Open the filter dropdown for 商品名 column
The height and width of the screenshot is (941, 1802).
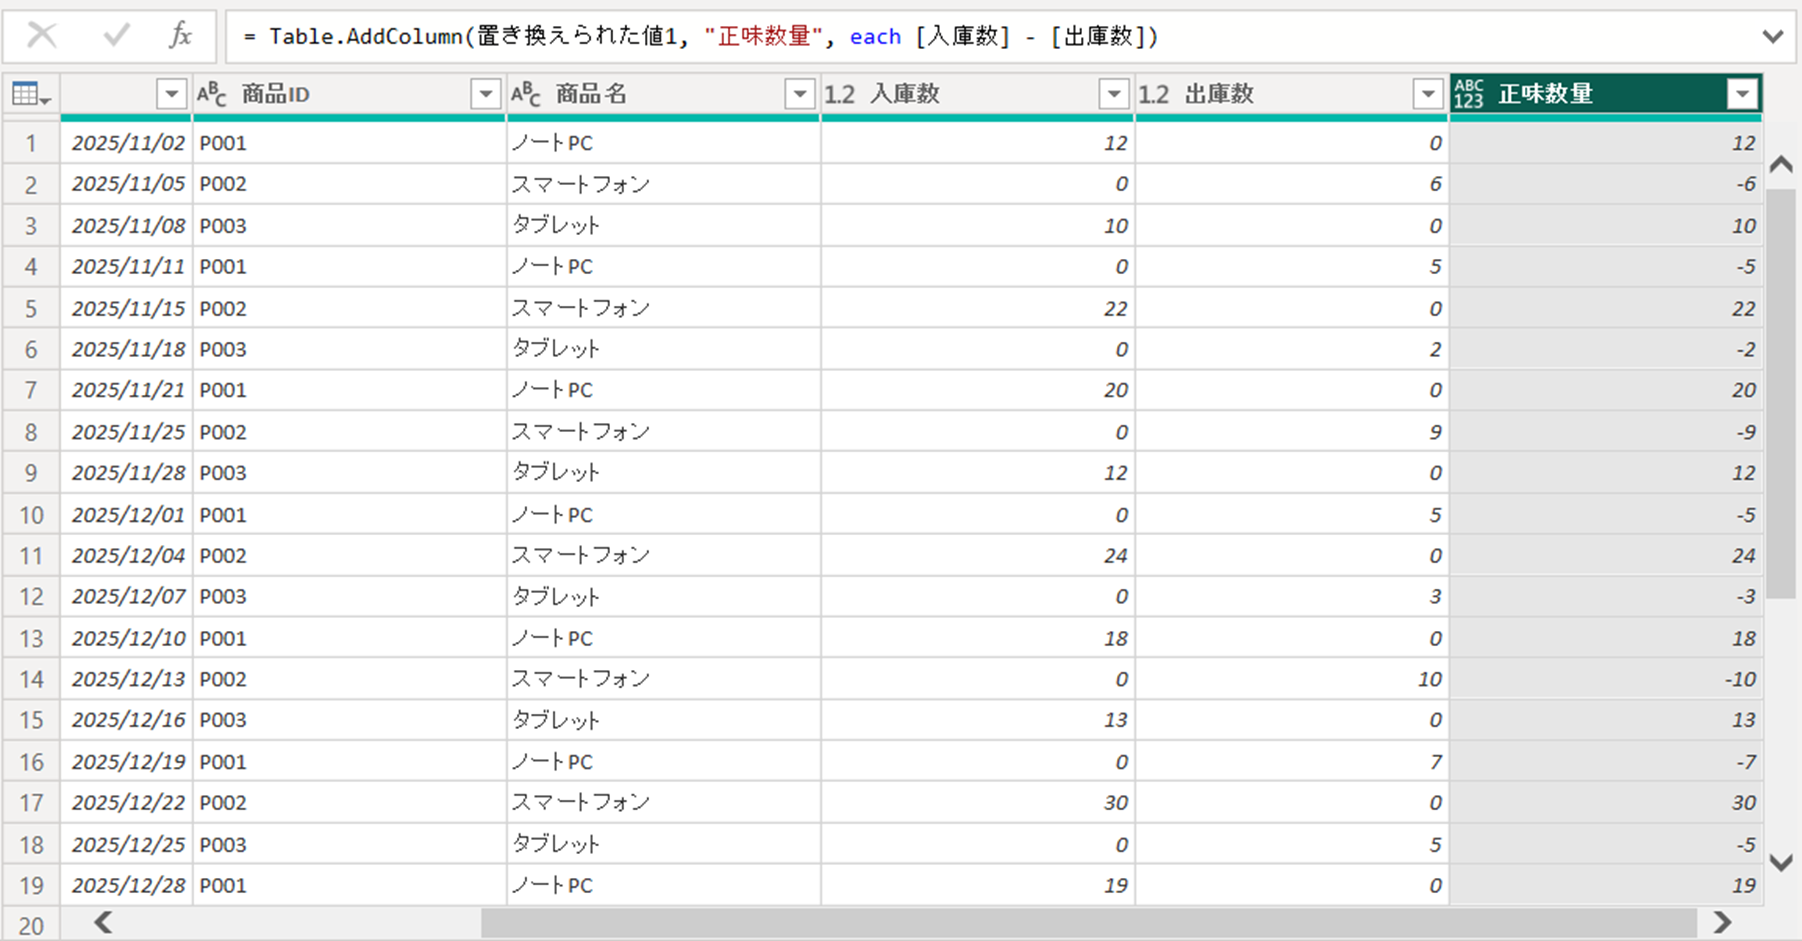pyautogui.click(x=800, y=94)
